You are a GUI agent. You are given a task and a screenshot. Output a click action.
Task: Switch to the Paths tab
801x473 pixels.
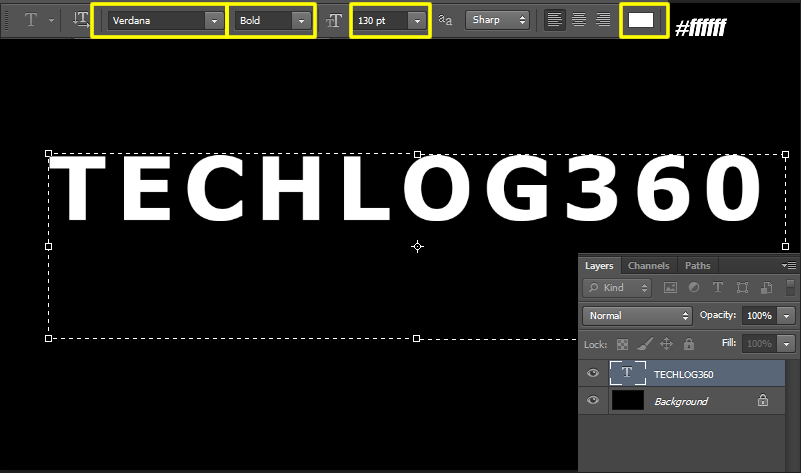coord(697,266)
